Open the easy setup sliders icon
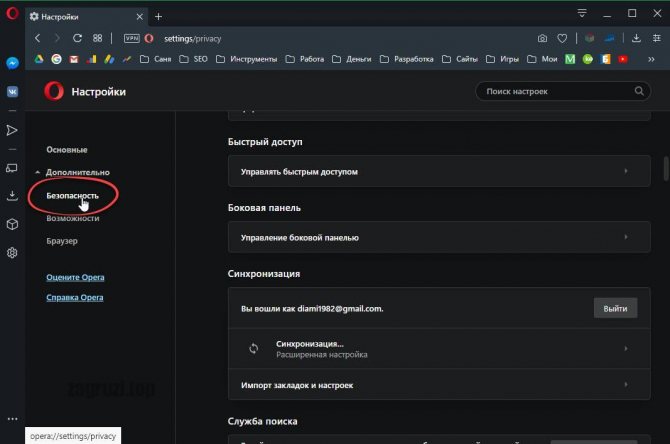Viewport: 670px width, 444px height. [x=657, y=38]
